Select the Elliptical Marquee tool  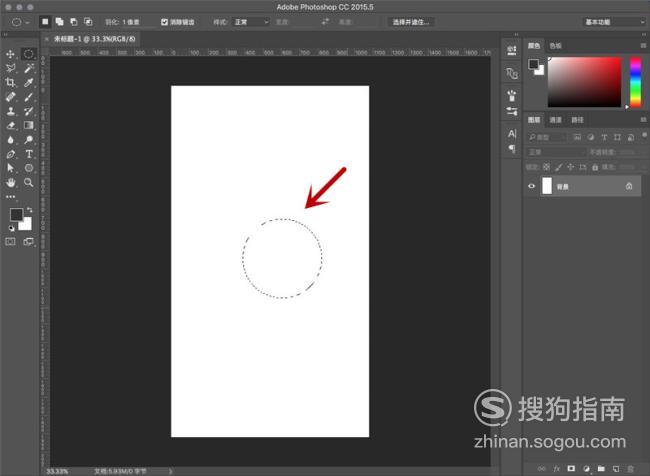(29, 54)
